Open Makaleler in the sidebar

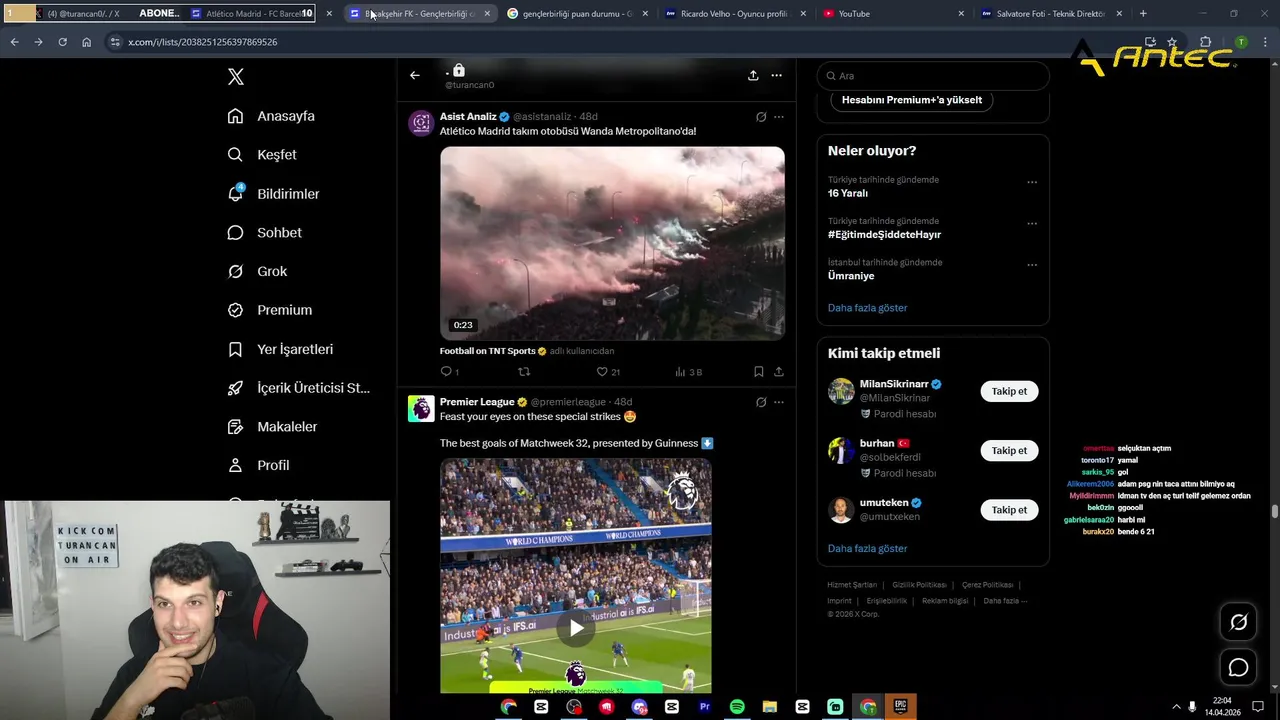tap(272, 426)
